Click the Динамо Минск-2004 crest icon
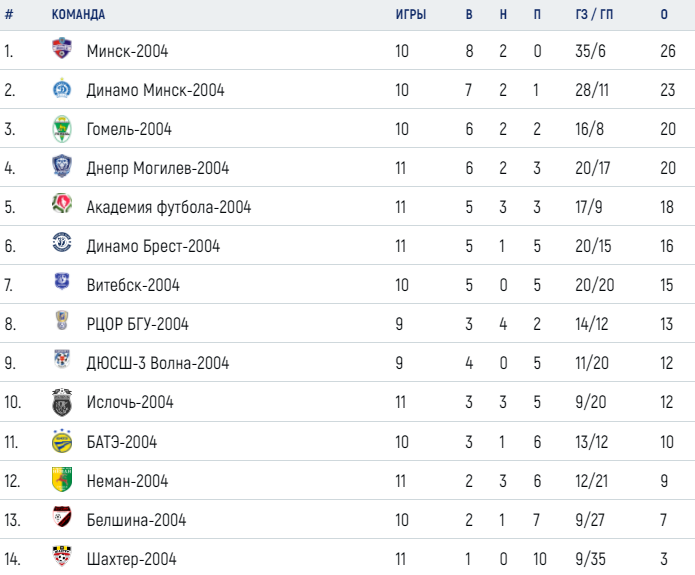This screenshot has height=575, width=695. tap(62, 88)
